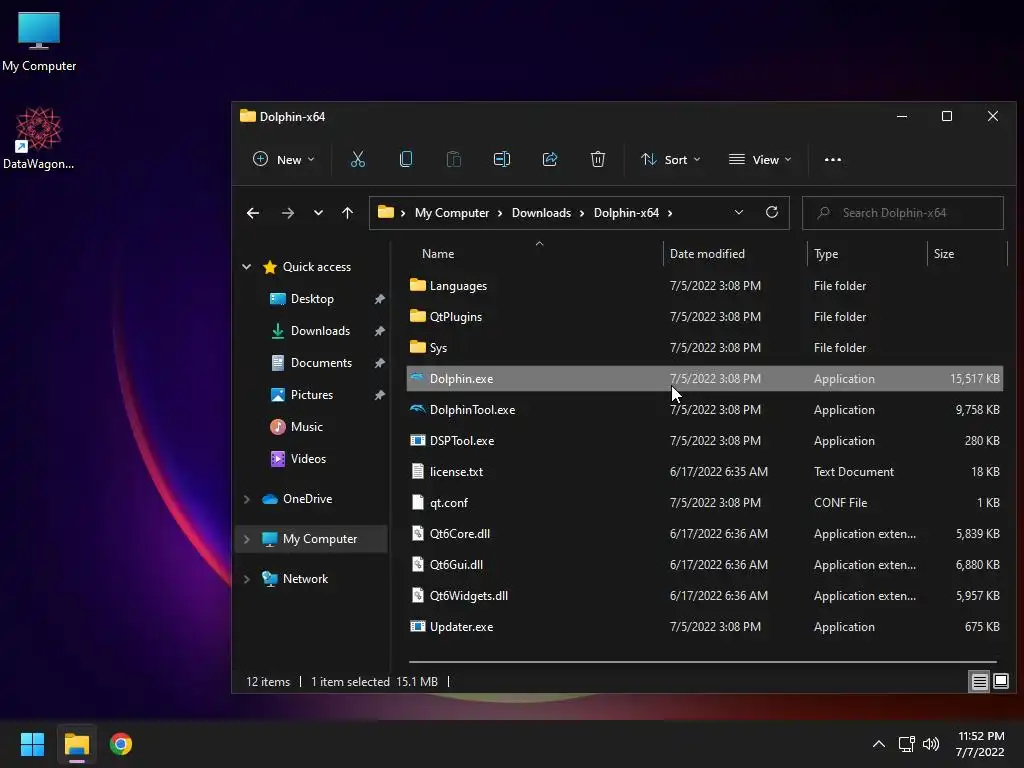Click File Explorer taskbar icon

coord(76,744)
